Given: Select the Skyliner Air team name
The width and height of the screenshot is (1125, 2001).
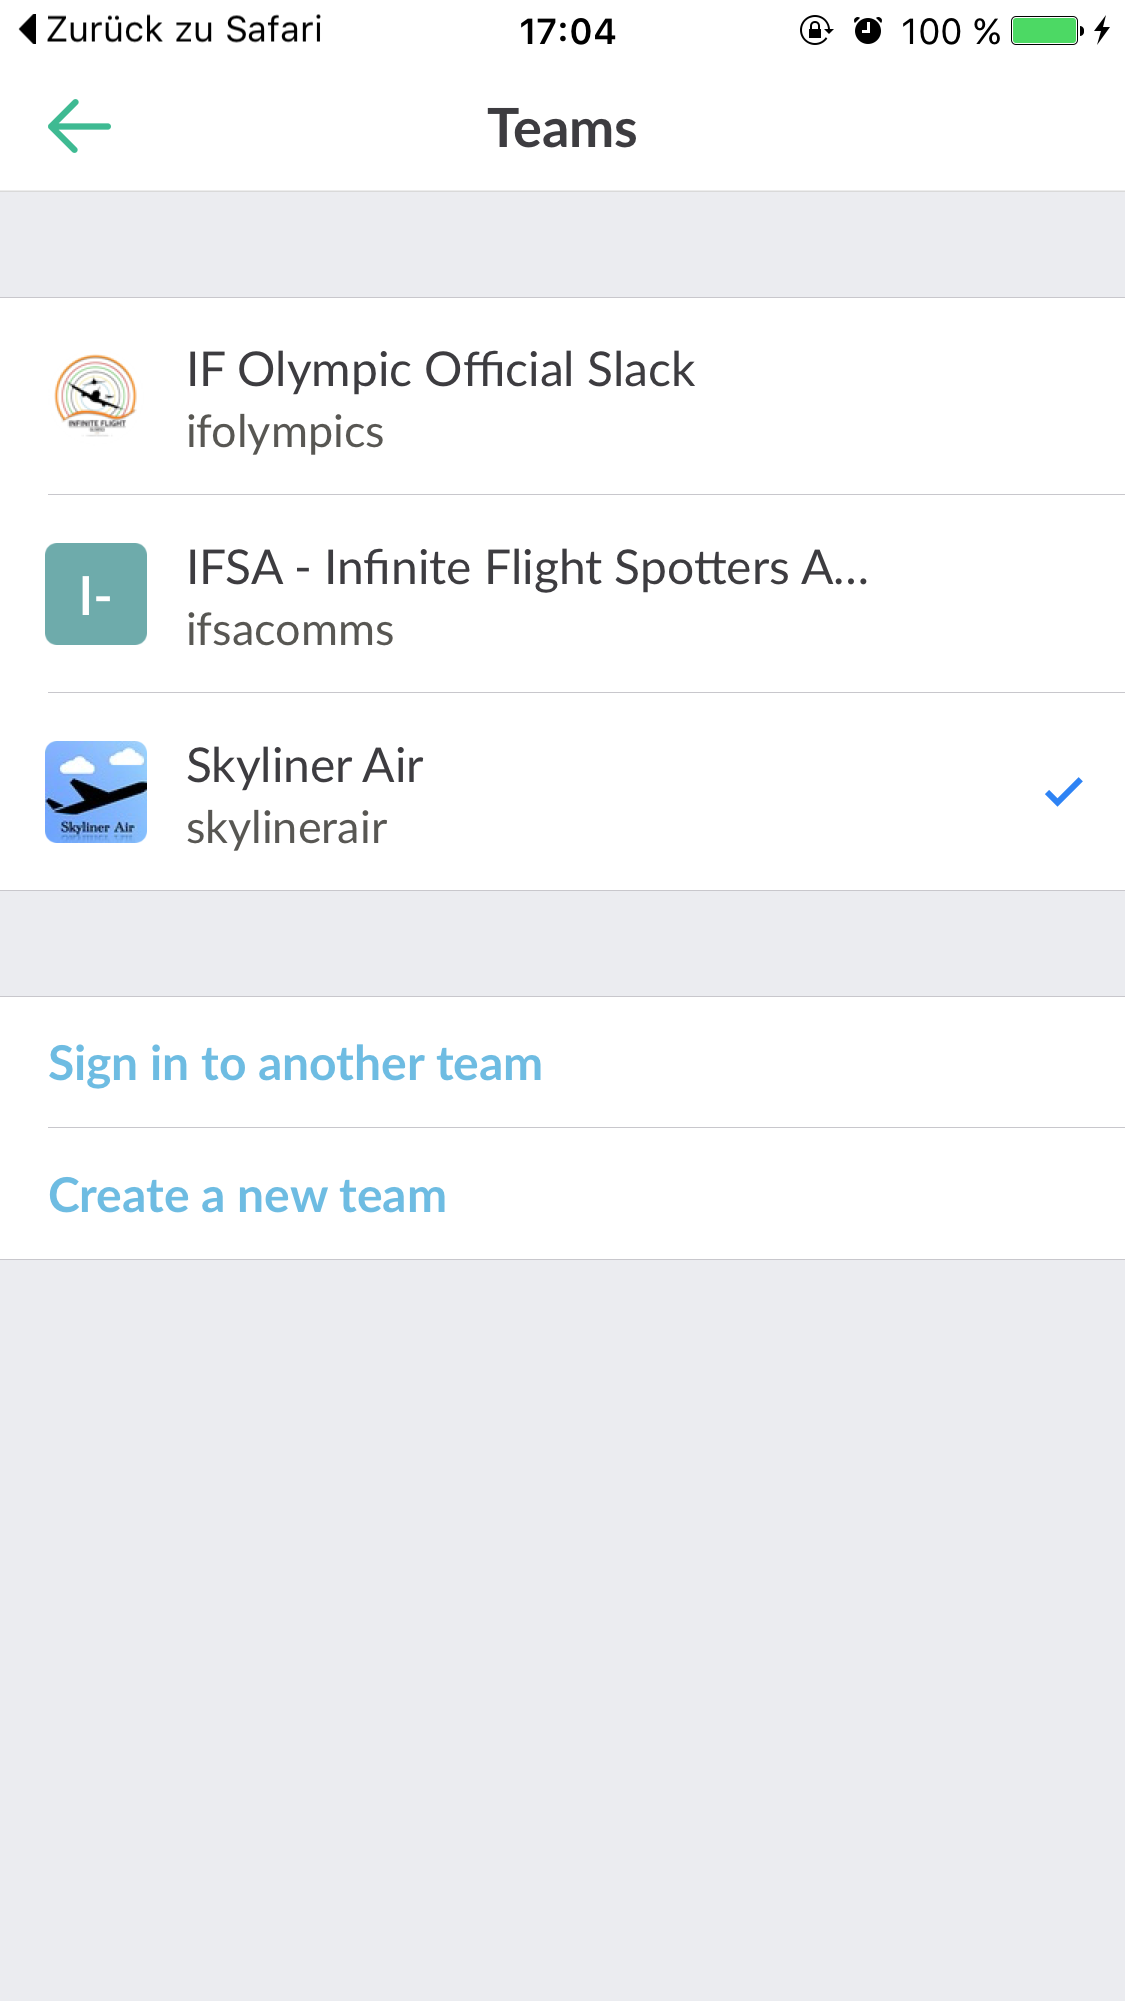Looking at the screenshot, I should (305, 766).
